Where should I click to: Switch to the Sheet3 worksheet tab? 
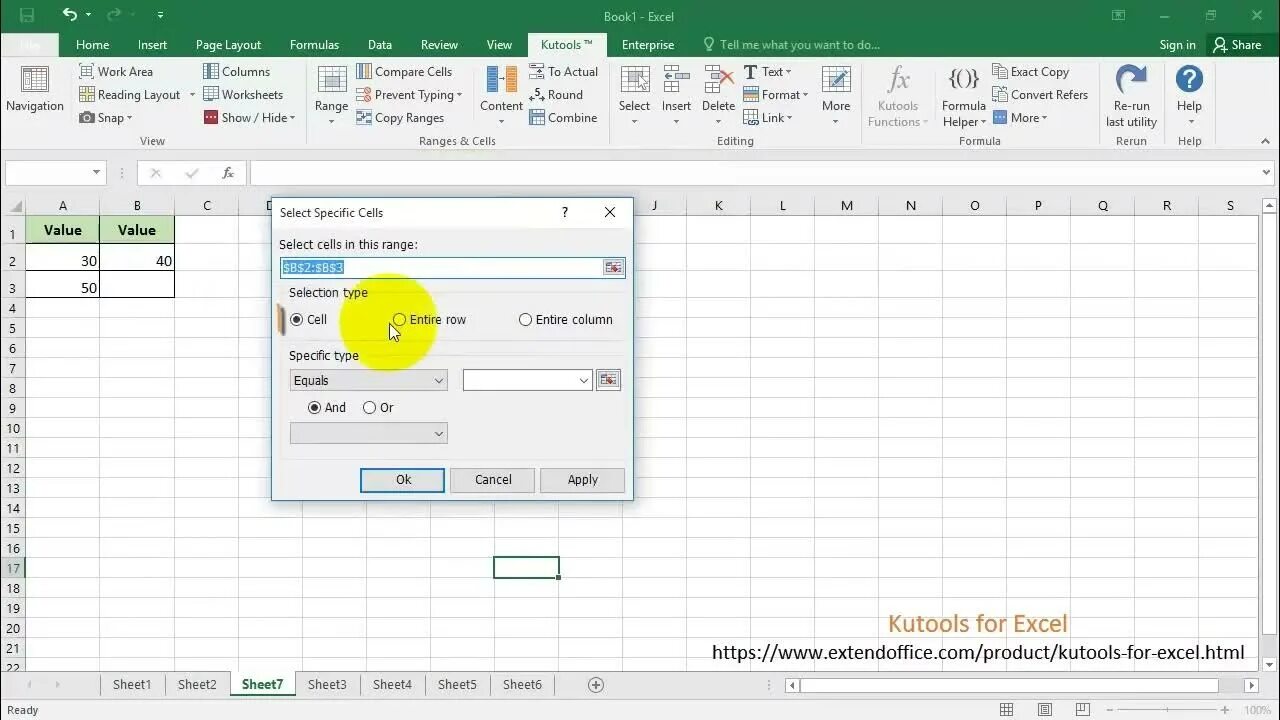point(327,685)
